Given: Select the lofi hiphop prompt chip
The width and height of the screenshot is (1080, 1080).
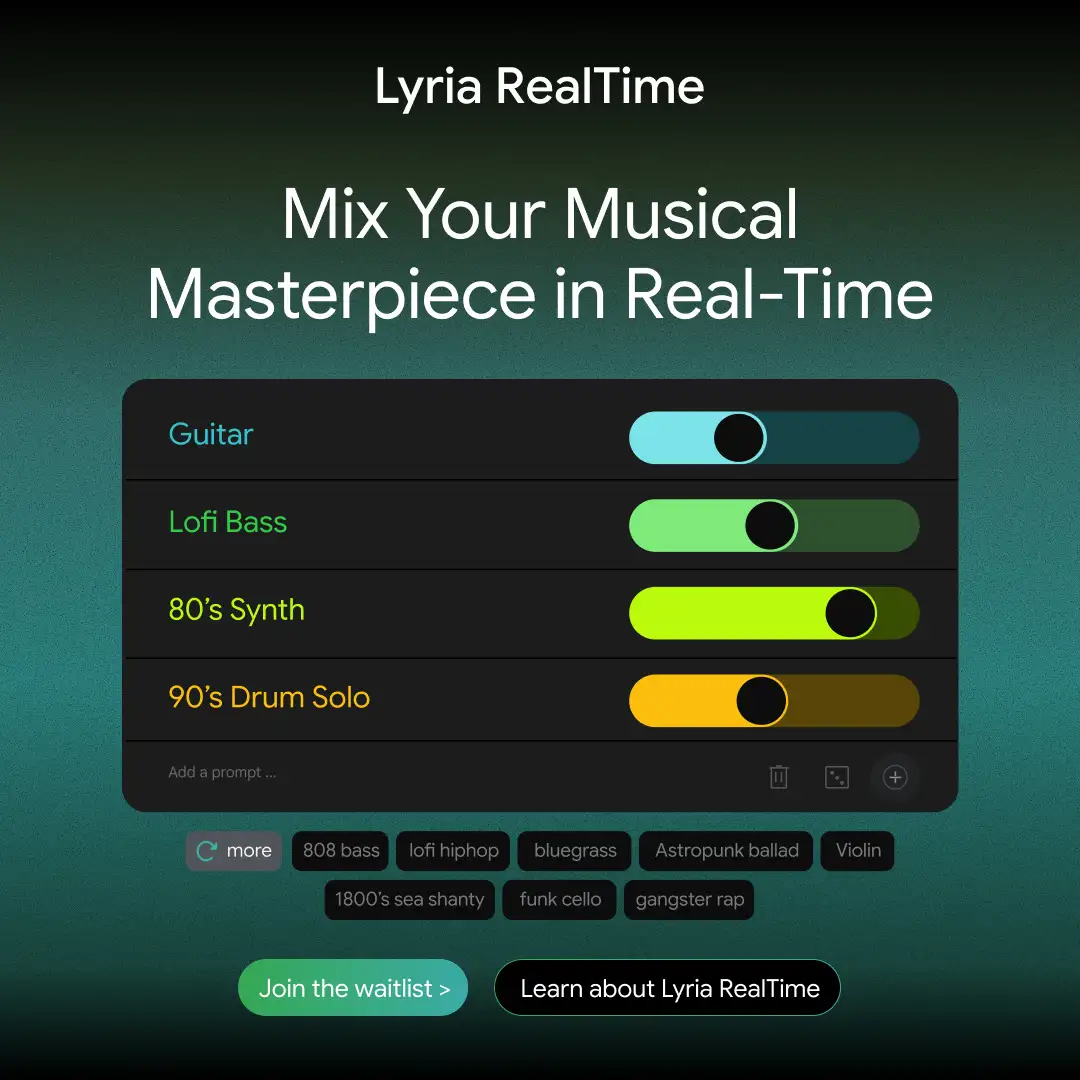Looking at the screenshot, I should coord(453,851).
